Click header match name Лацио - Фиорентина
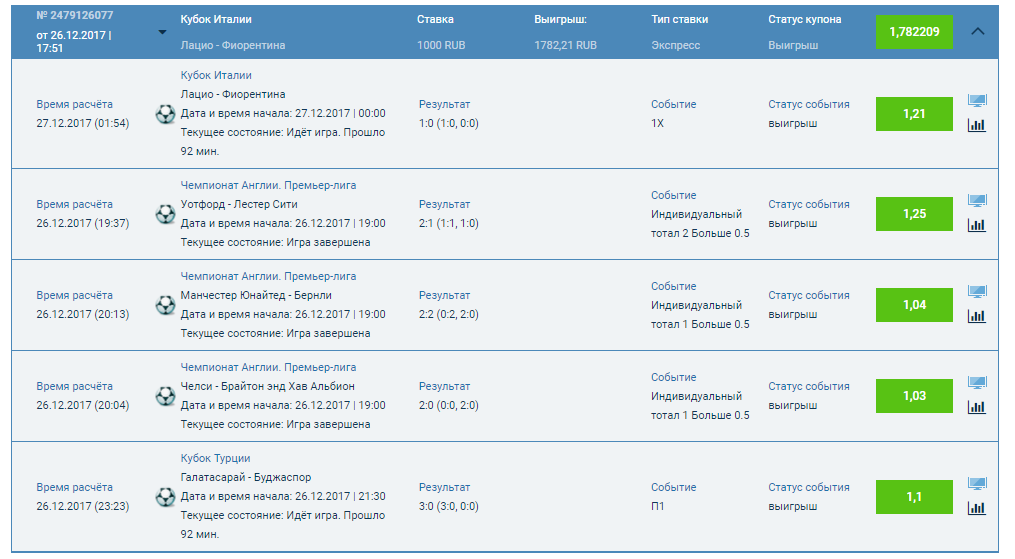The height and width of the screenshot is (559, 1015). click(x=233, y=45)
